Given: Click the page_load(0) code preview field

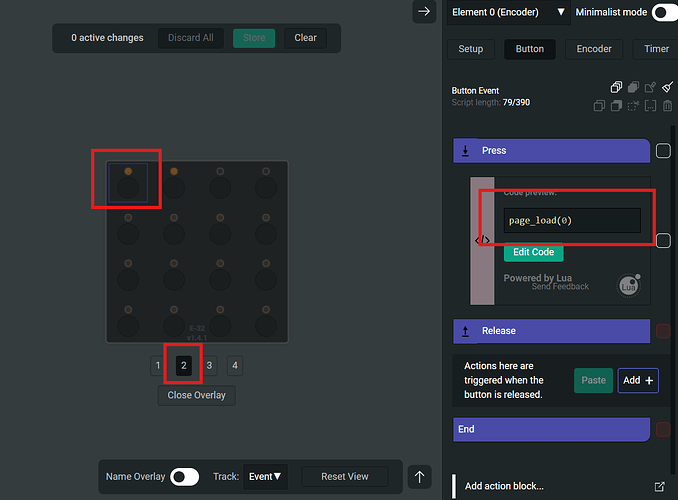Looking at the screenshot, I should (x=572, y=220).
